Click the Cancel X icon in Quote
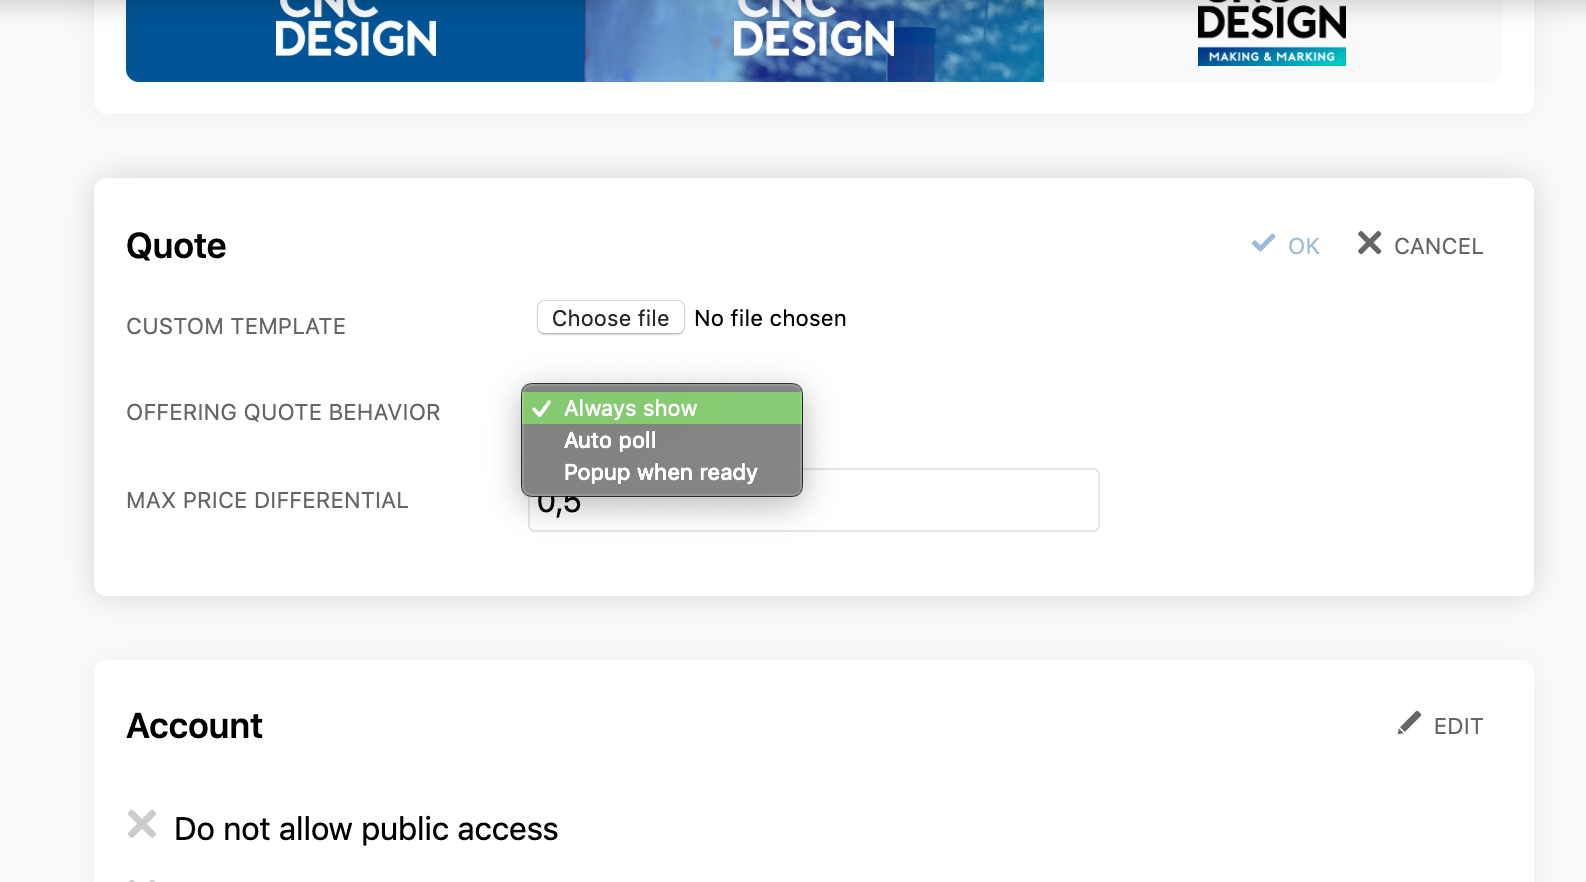1586x882 pixels. 1369,243
